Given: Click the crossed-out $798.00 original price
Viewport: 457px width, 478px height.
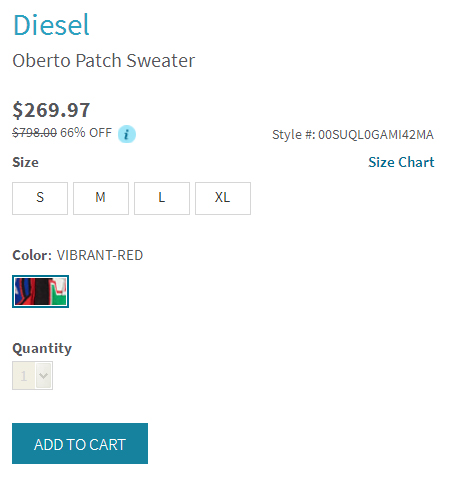Looking at the screenshot, I should tap(35, 133).
